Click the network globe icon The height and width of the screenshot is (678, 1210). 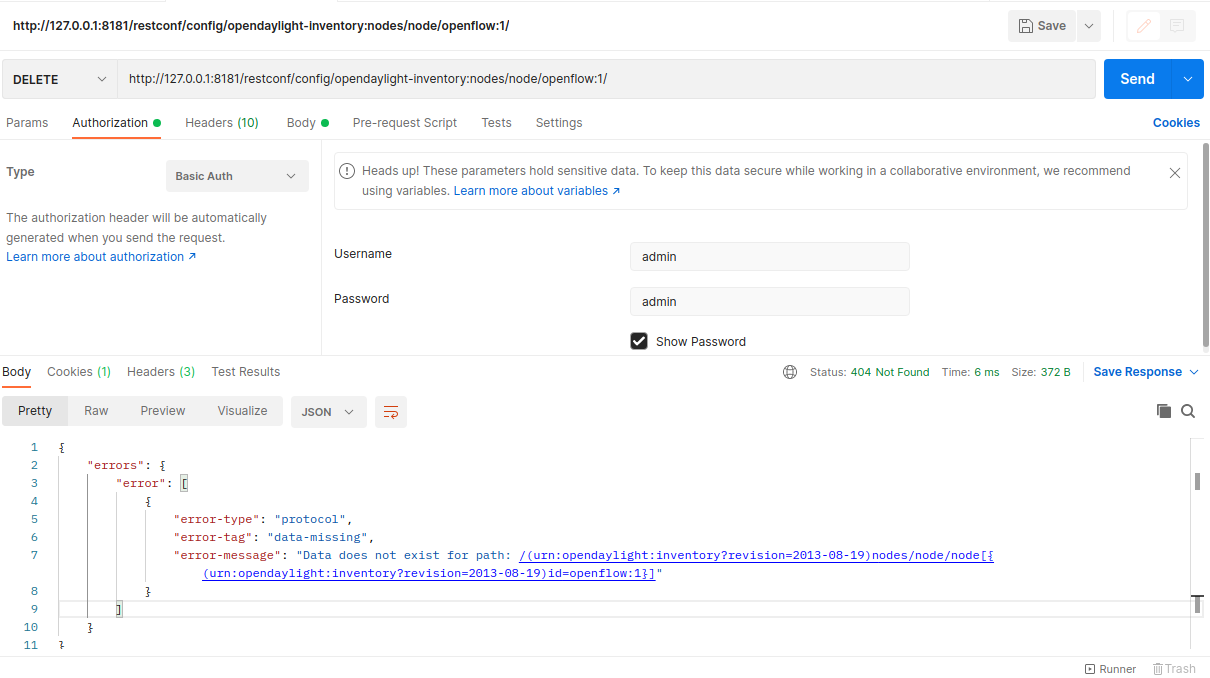(x=790, y=372)
